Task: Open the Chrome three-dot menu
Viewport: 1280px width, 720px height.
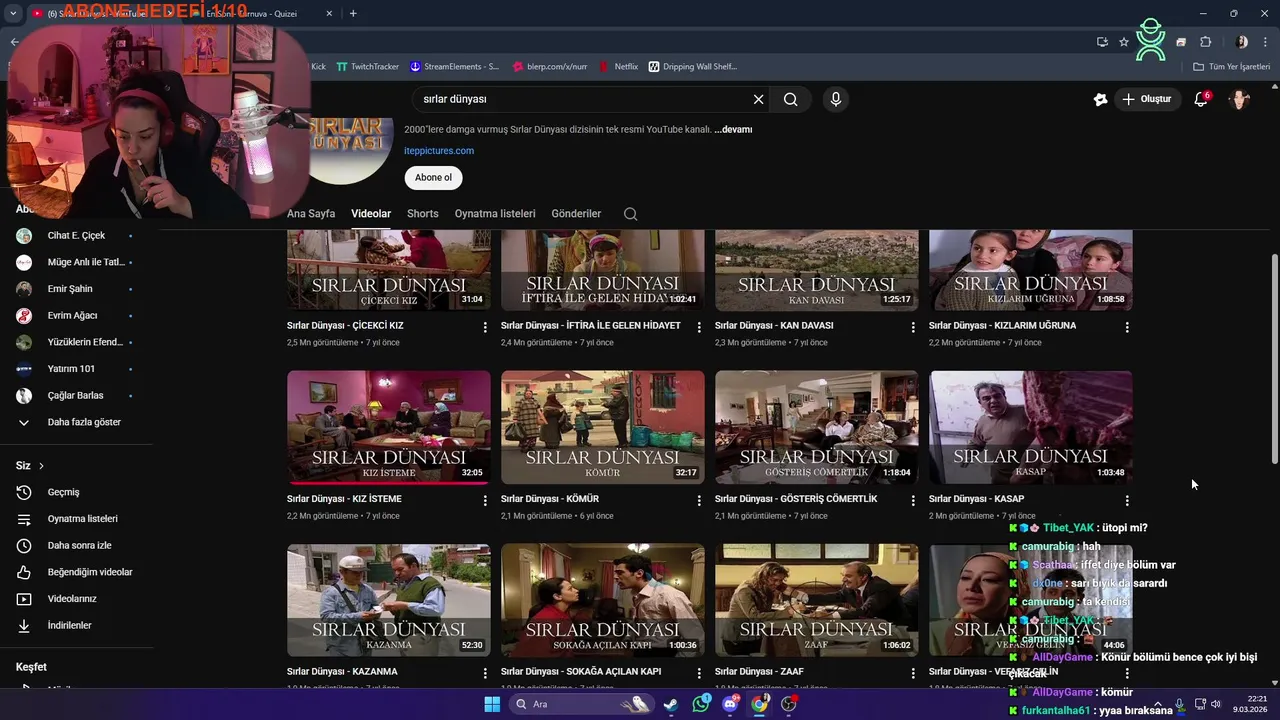Action: tap(1264, 42)
